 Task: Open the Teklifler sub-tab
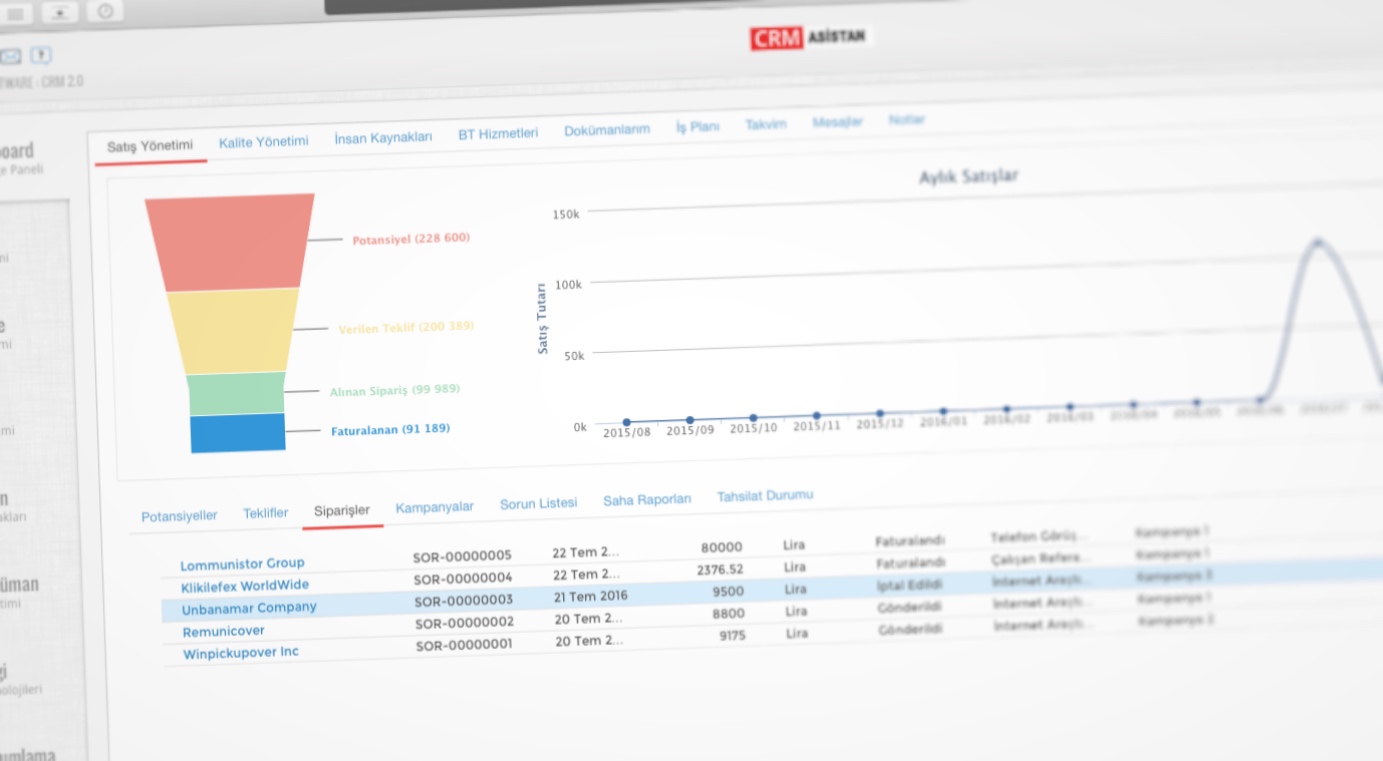pyautogui.click(x=265, y=513)
